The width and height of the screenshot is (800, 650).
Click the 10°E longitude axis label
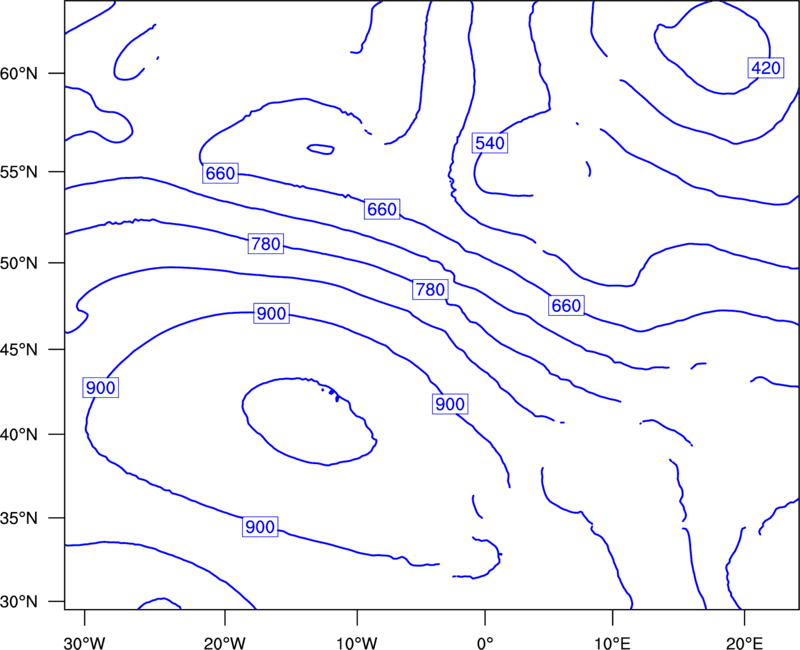612,643
